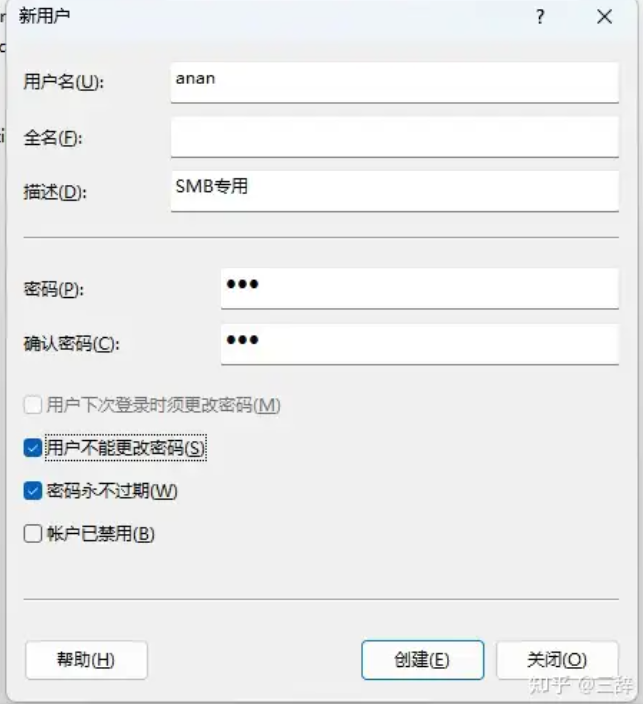The height and width of the screenshot is (704, 643).
Task: Click the 用户名(U) label text
Action: (63, 82)
